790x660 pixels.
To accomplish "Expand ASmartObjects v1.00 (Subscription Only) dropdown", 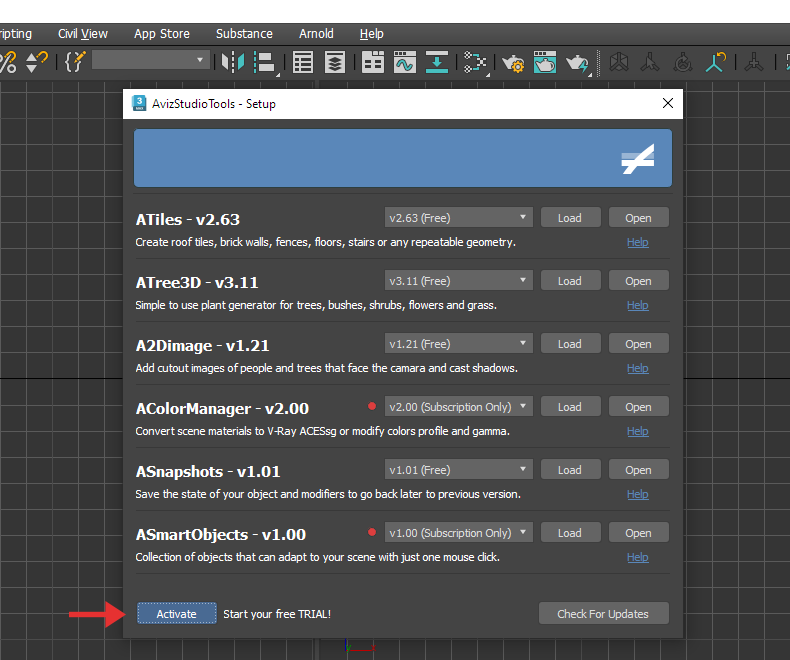I will click(458, 533).
